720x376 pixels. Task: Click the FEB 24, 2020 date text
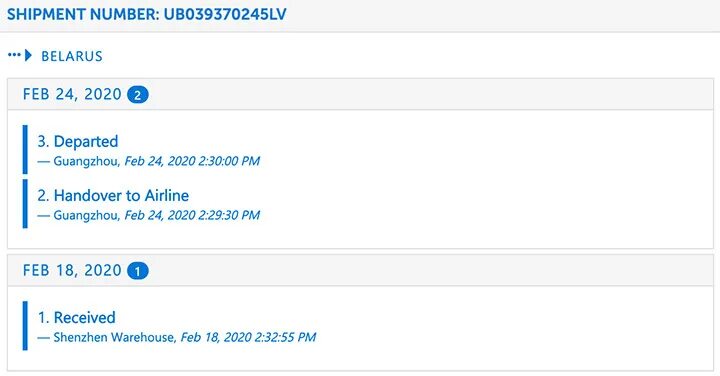click(72, 94)
